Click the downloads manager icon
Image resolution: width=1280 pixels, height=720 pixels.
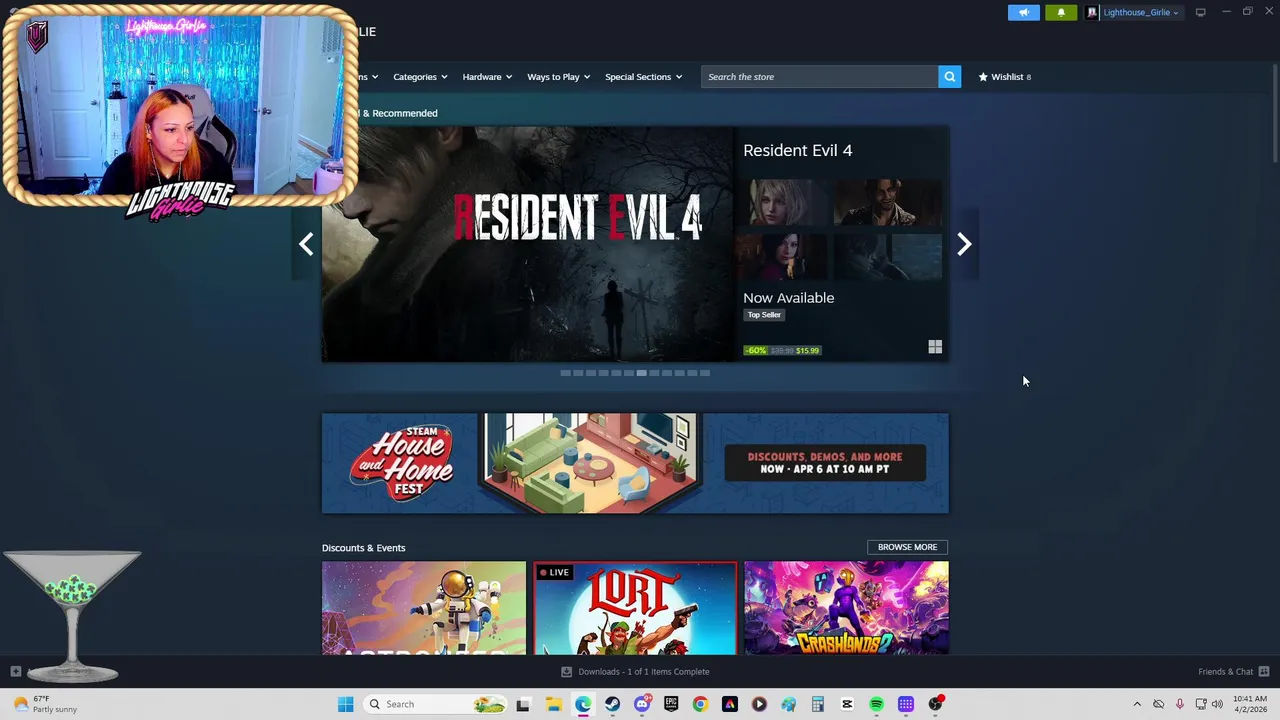point(566,672)
